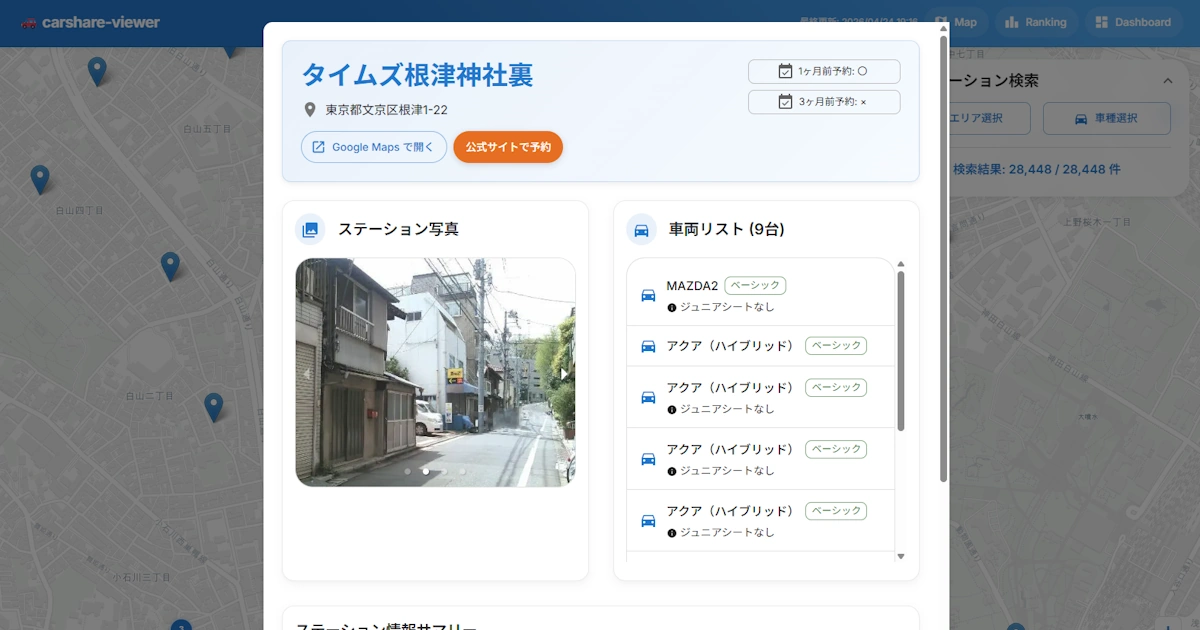Open station in Google Maps で開く

click(x=374, y=147)
